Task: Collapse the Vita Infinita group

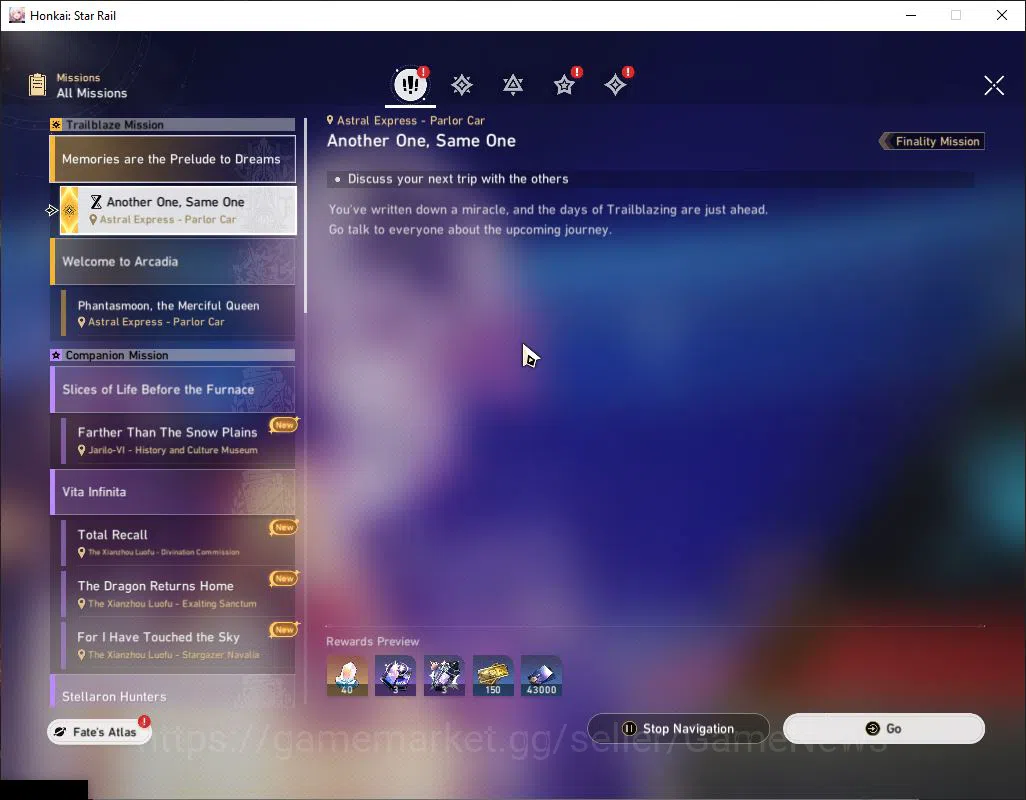Action: (x=173, y=492)
